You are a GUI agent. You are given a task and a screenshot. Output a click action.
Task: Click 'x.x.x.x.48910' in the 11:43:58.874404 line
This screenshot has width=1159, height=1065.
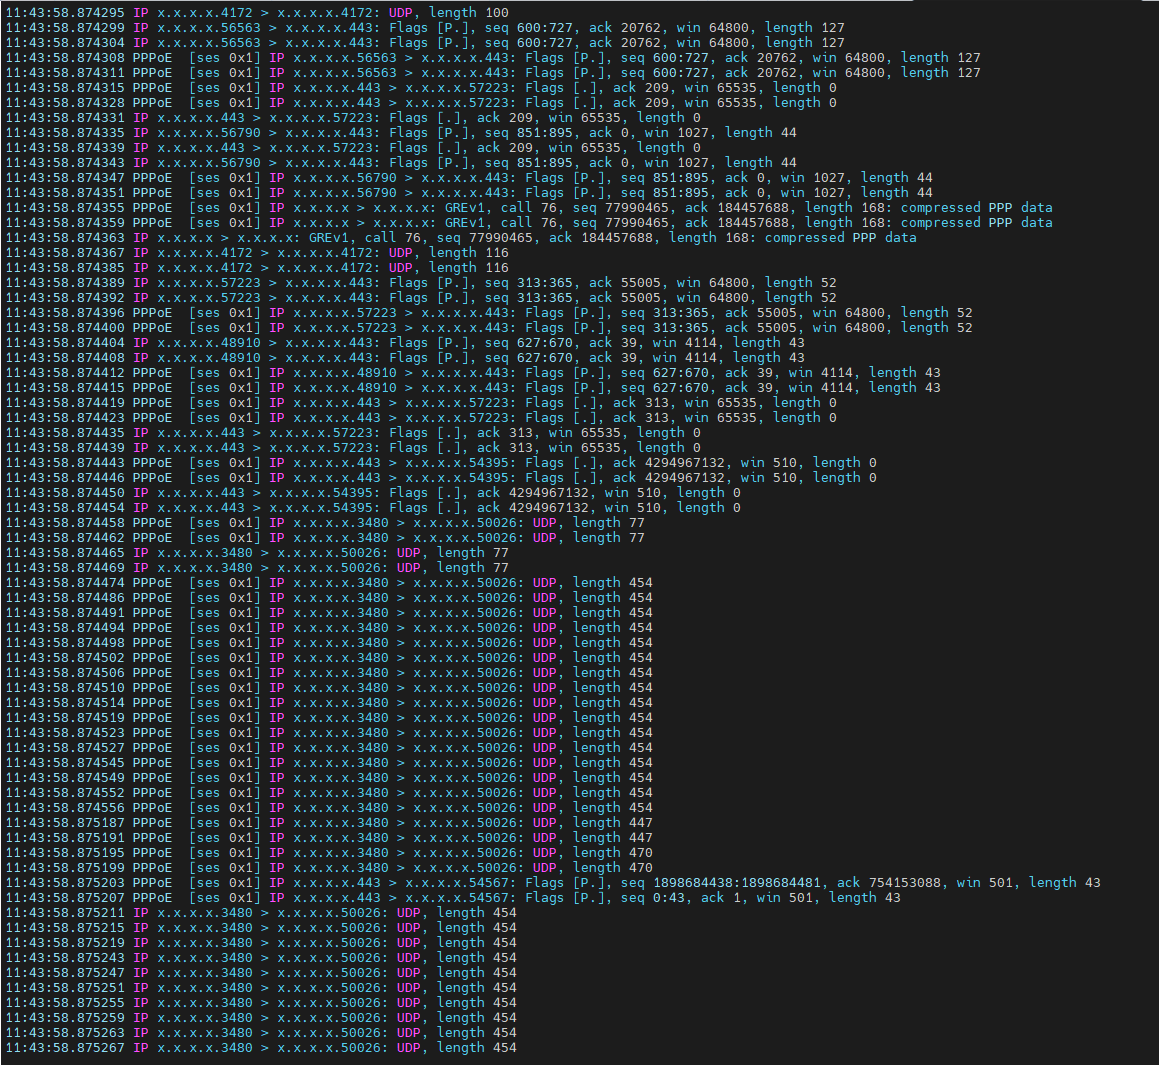point(209,342)
